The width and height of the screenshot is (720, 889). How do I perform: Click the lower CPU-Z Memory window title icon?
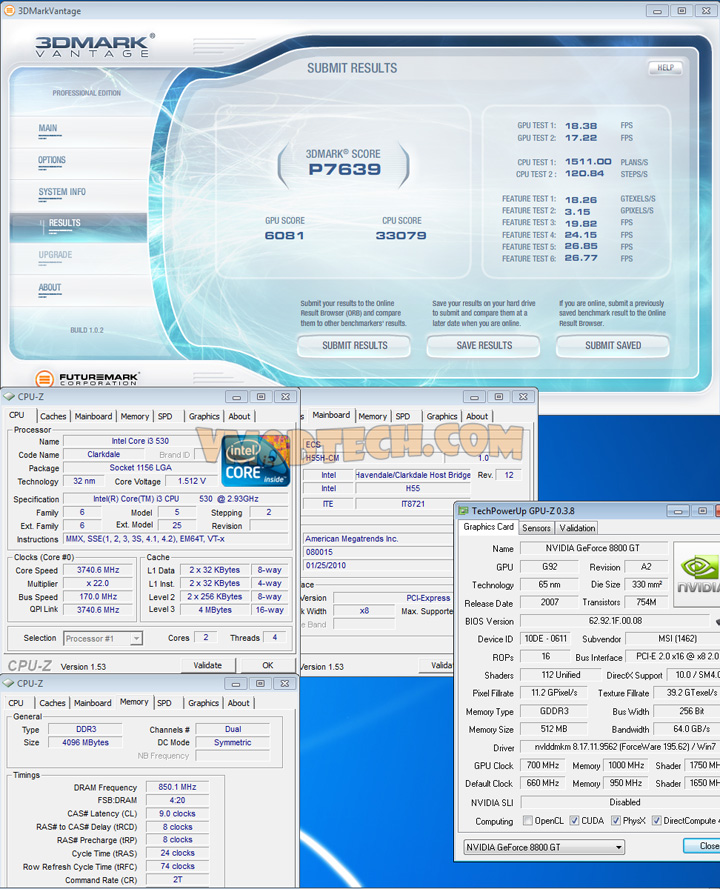(x=9, y=684)
